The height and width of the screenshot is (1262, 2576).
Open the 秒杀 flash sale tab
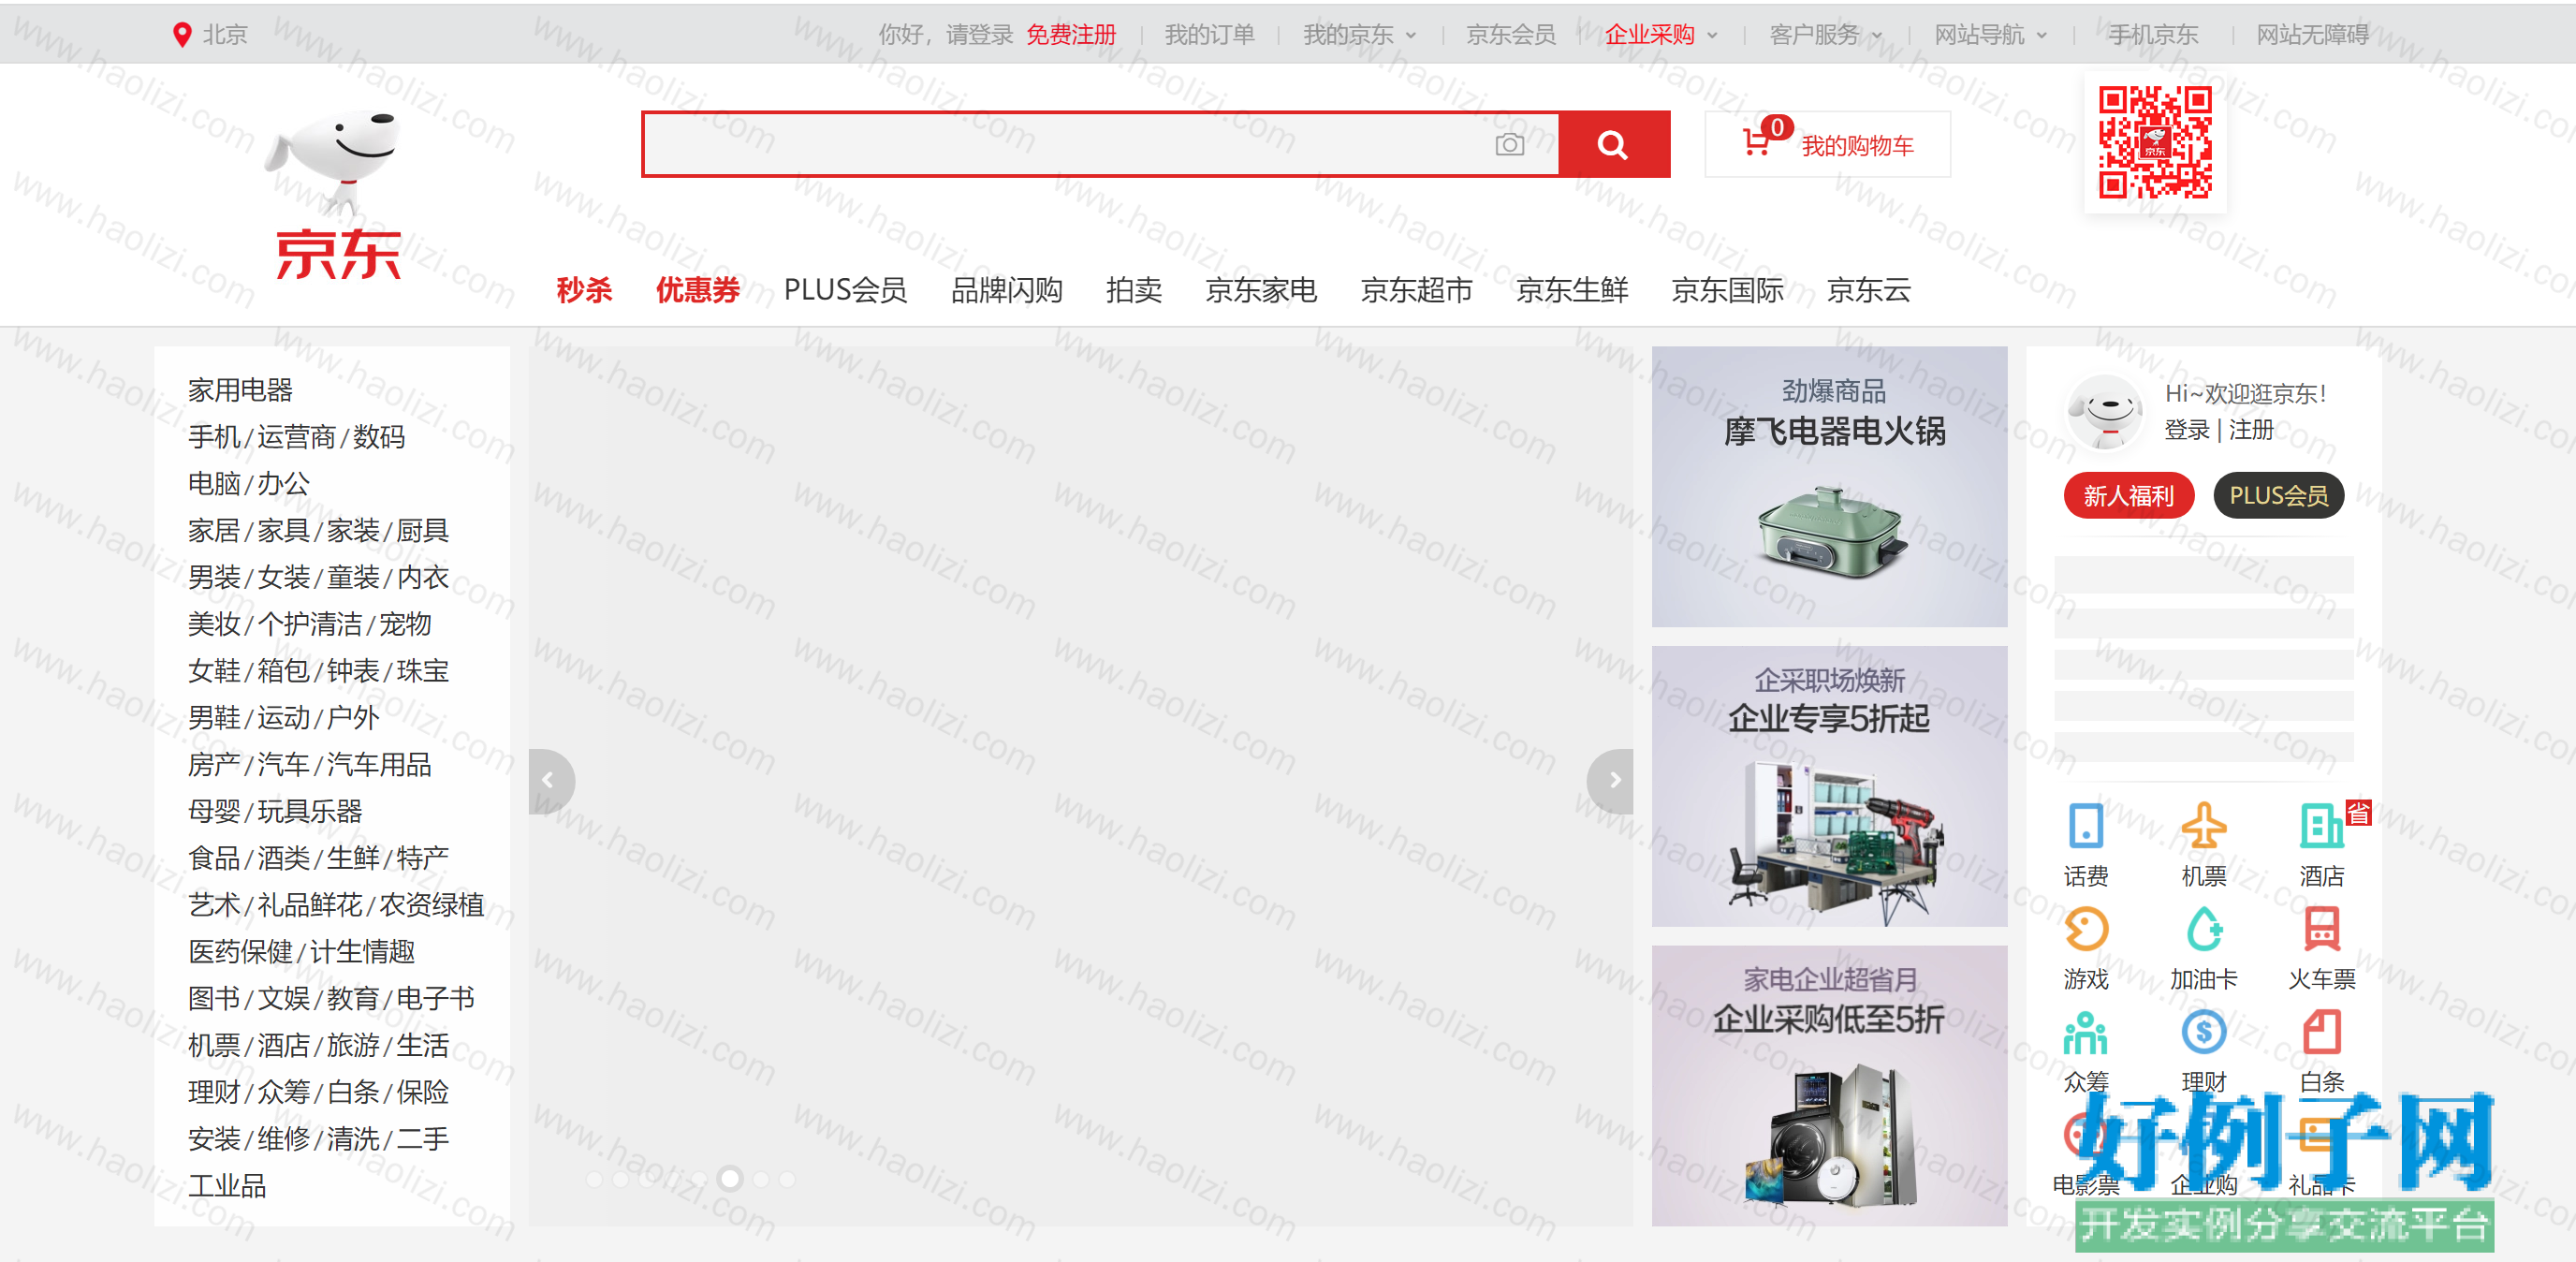coord(584,290)
